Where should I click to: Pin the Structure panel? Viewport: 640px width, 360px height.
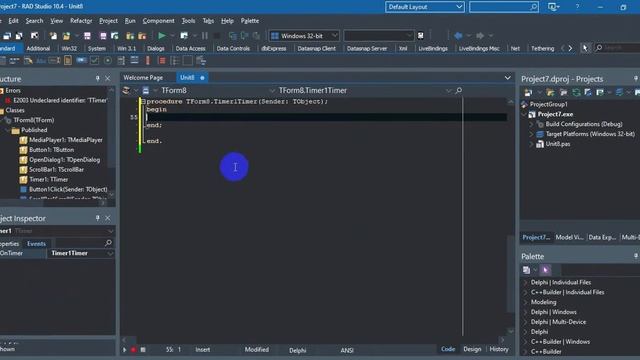(98, 78)
